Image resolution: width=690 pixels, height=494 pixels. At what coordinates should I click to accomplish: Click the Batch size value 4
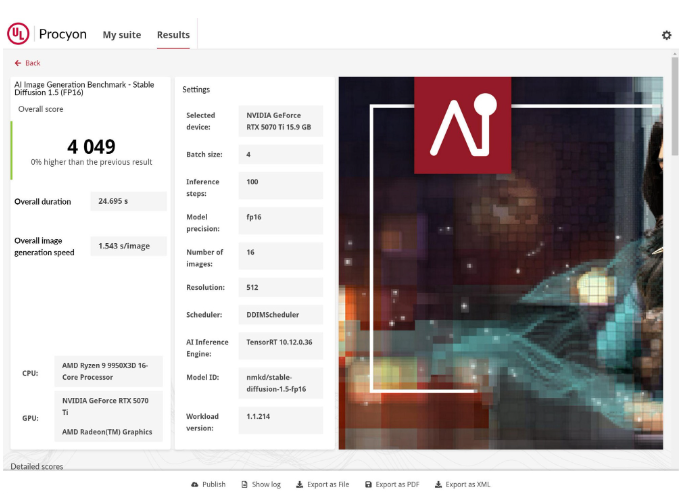click(x=281, y=154)
